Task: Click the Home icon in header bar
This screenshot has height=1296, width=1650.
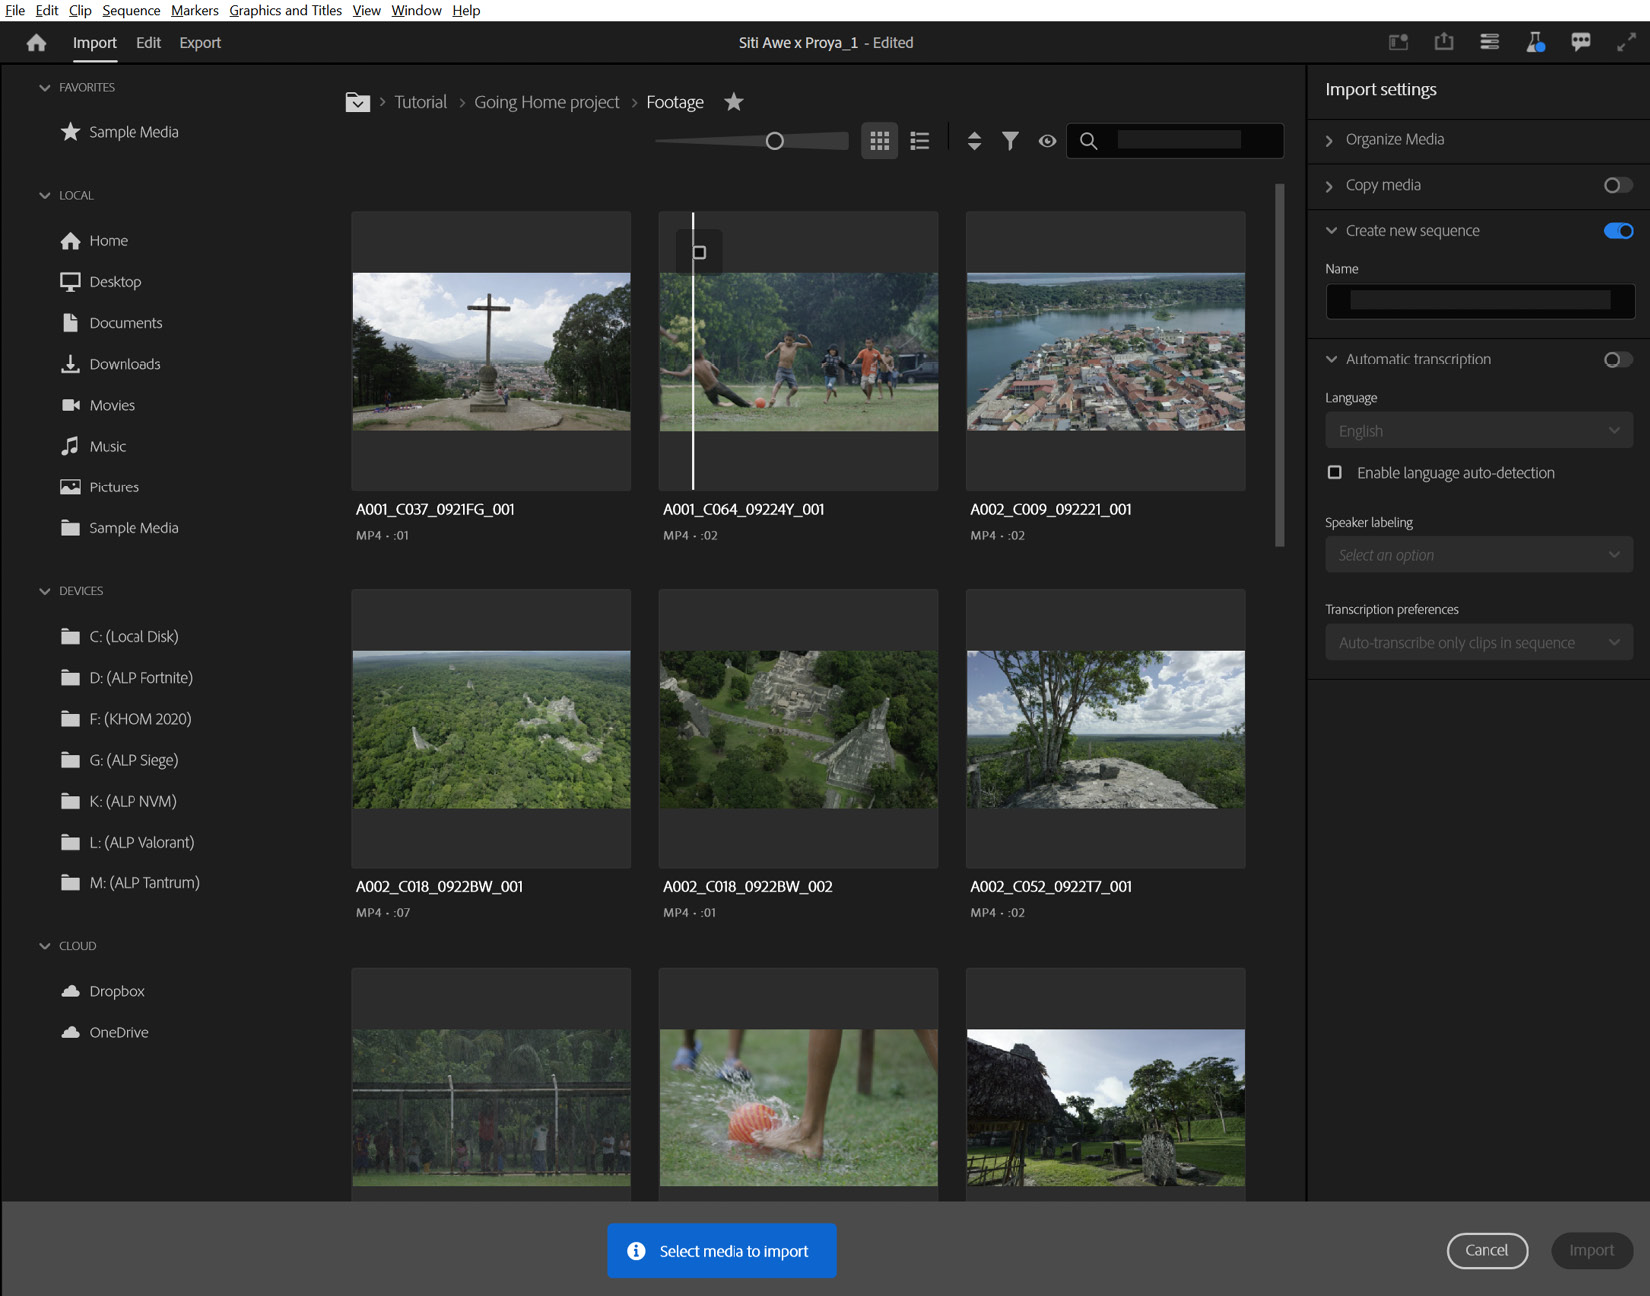Action: point(37,43)
